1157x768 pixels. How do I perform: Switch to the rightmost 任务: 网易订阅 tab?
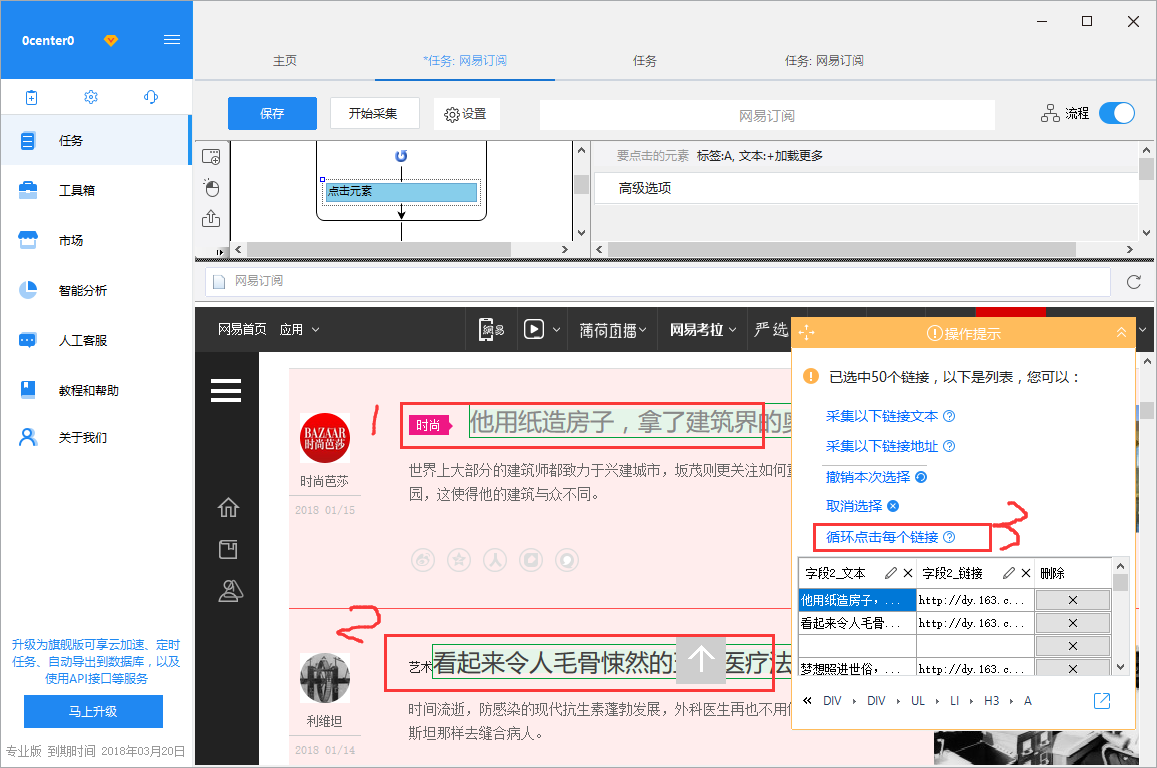[x=824, y=60]
